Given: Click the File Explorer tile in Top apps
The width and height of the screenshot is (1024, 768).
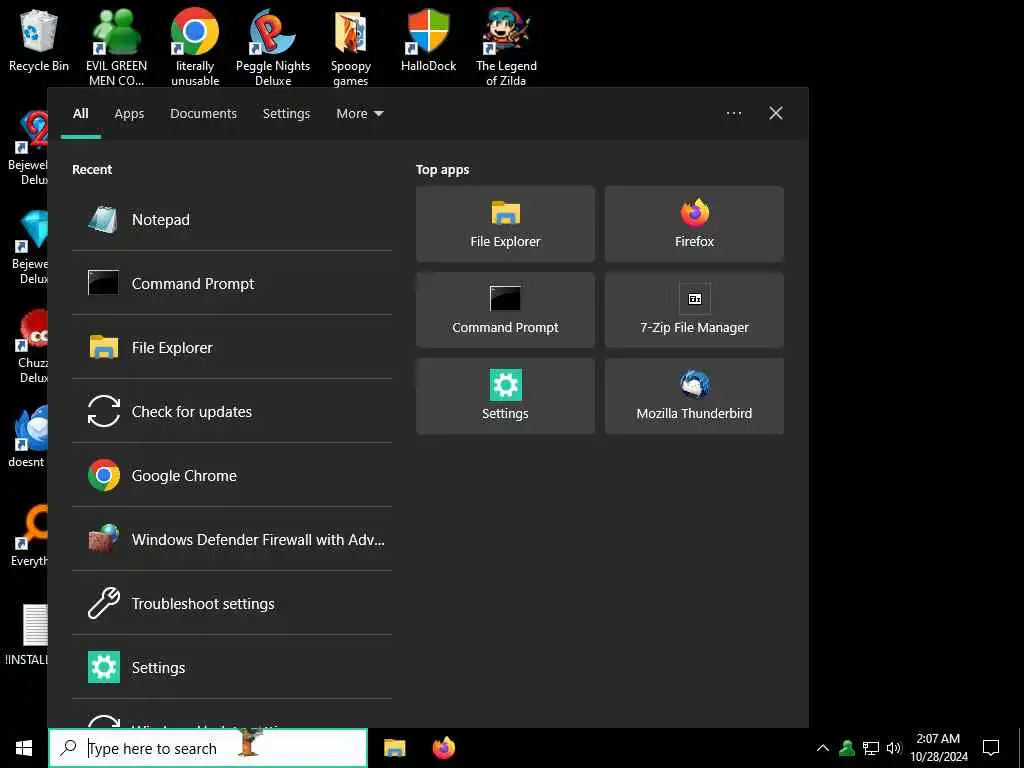Looking at the screenshot, I should coord(505,224).
